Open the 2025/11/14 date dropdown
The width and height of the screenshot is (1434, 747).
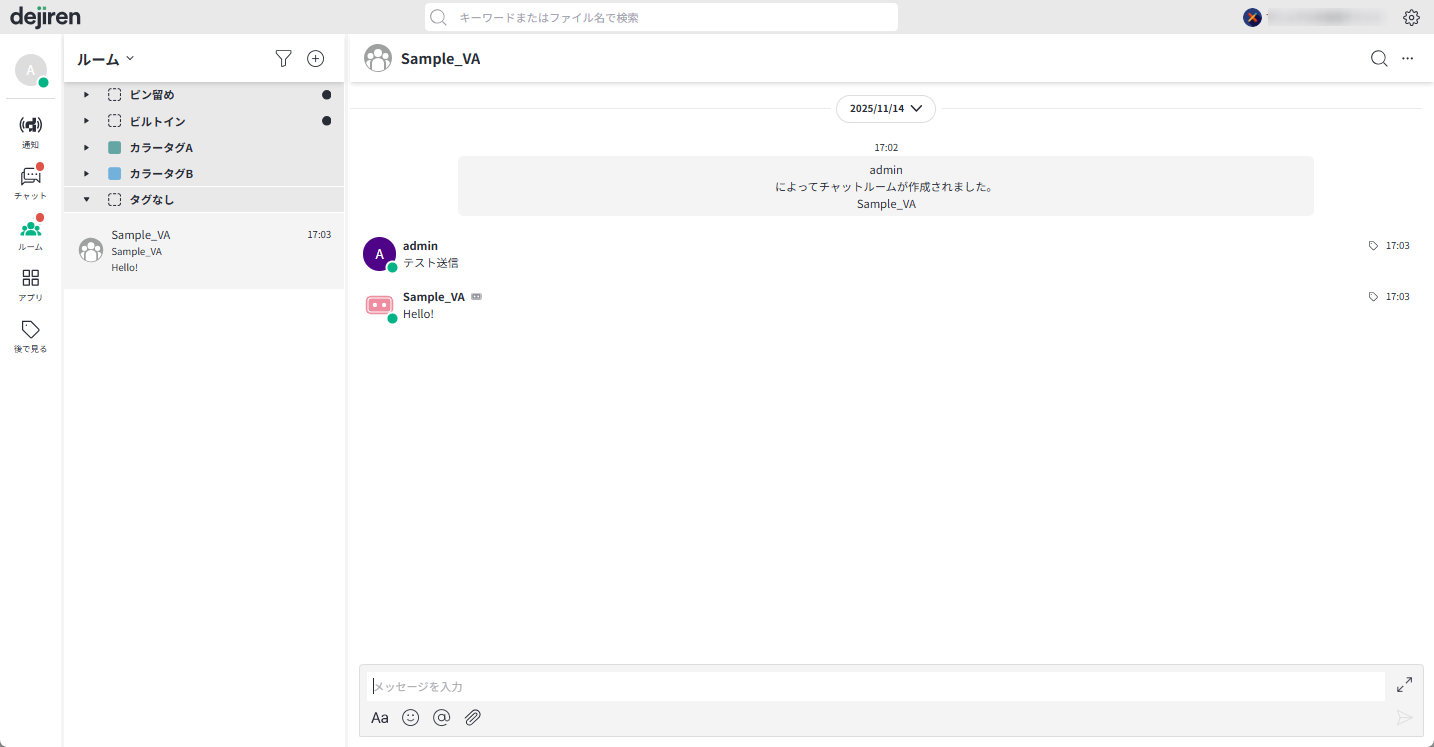coord(886,108)
